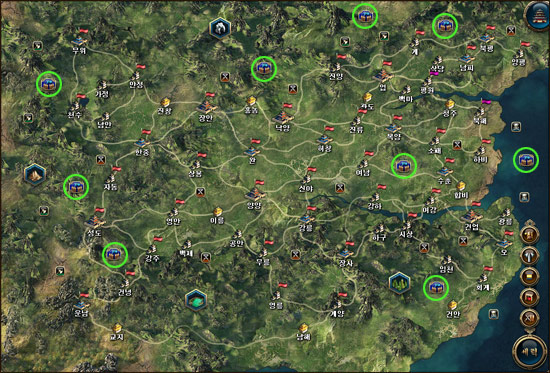Select the white tiger hexagon icon
The width and height of the screenshot is (550, 373).
[x=220, y=28]
